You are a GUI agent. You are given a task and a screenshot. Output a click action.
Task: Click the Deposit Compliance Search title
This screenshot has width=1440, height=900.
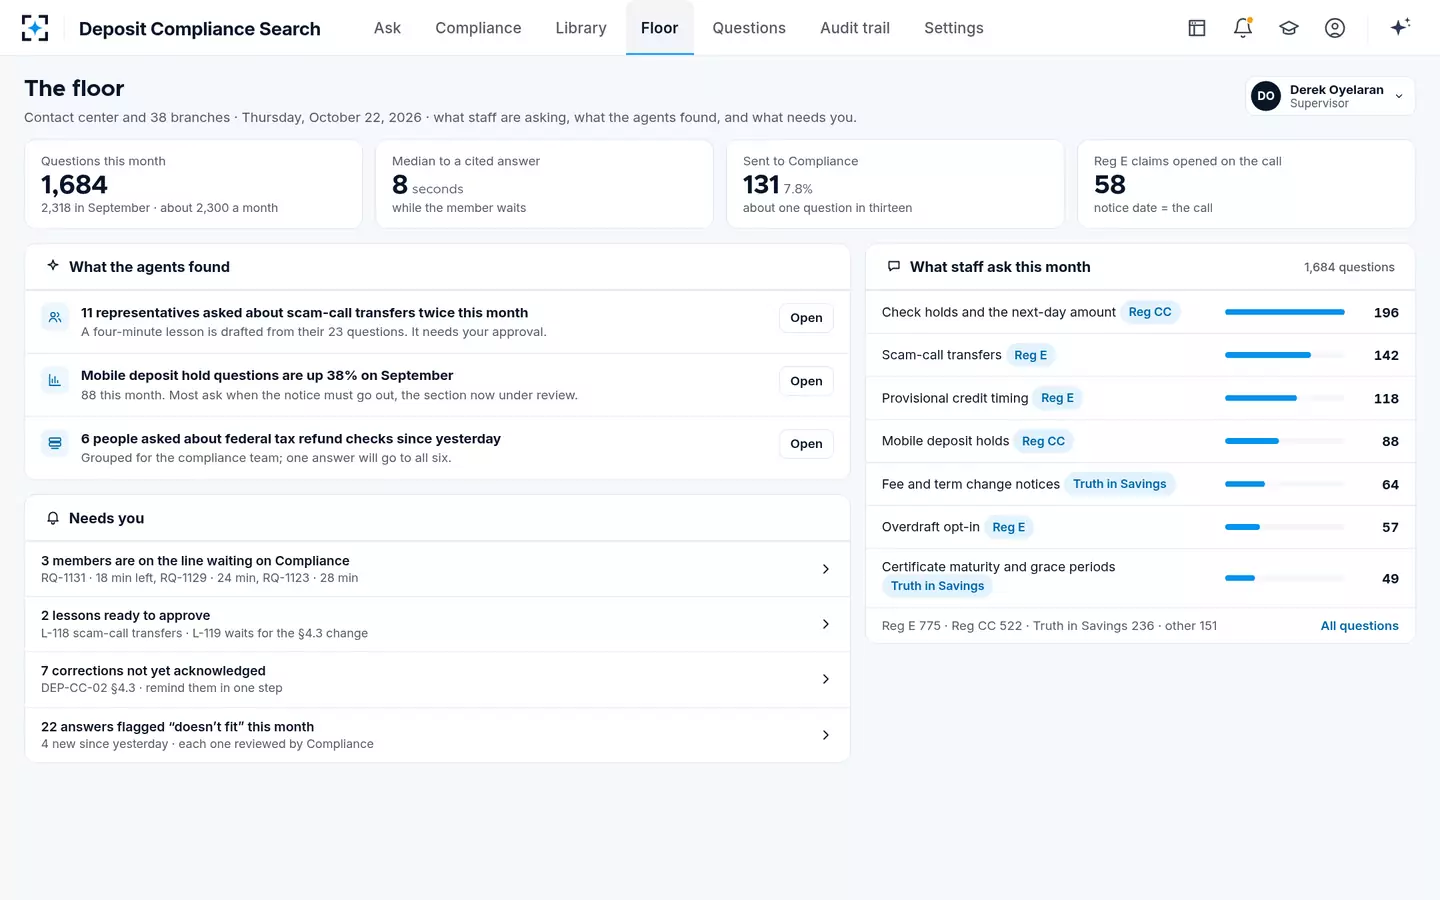pyautogui.click(x=200, y=29)
